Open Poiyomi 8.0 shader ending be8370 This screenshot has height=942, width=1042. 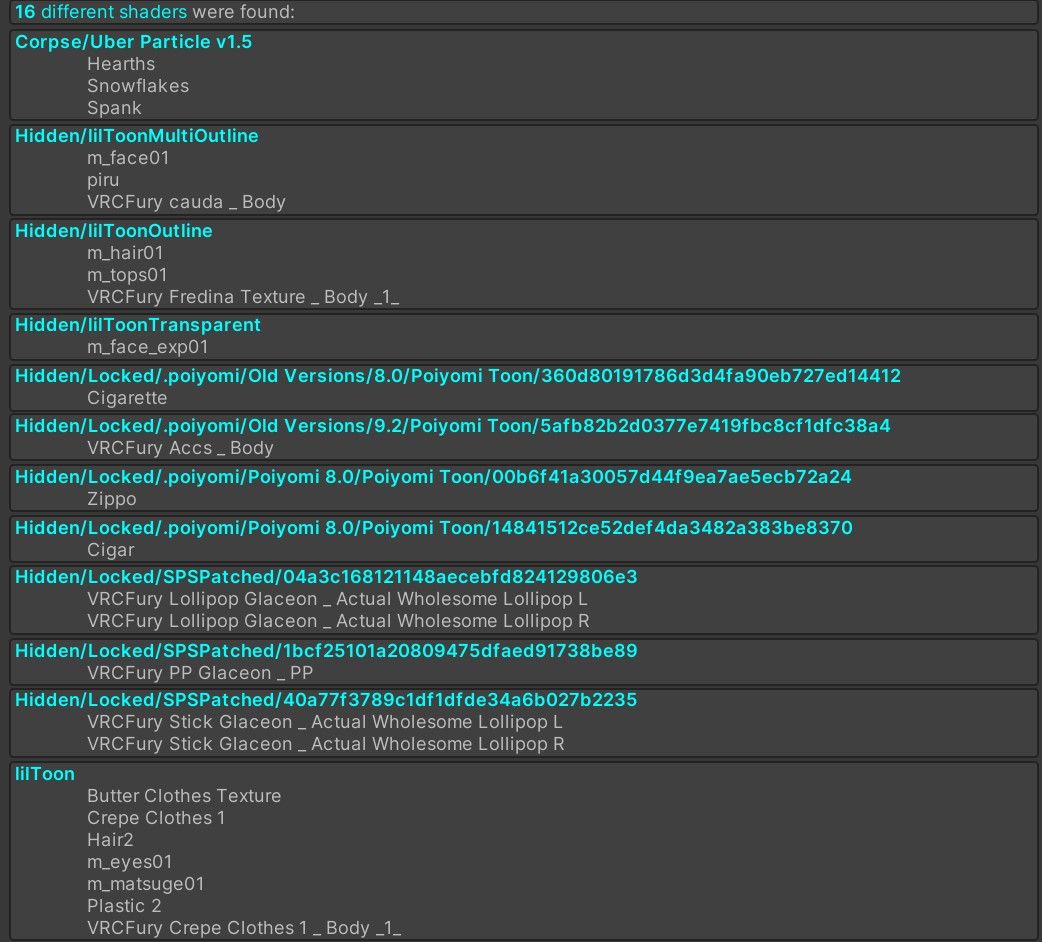[x=434, y=528]
